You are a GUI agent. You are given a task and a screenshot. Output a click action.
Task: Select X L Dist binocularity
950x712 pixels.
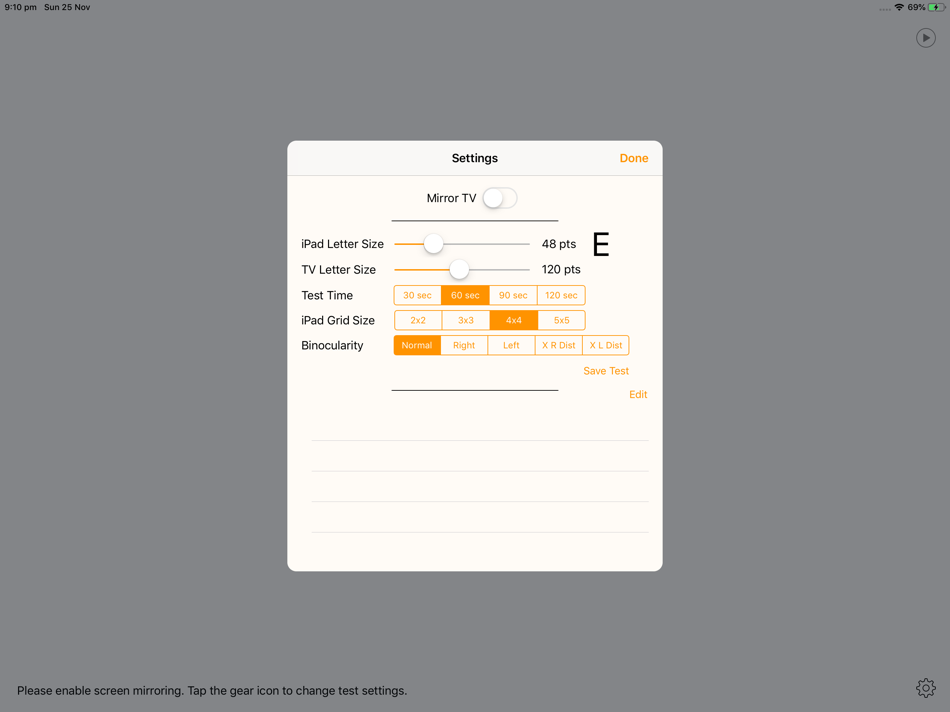click(x=606, y=345)
